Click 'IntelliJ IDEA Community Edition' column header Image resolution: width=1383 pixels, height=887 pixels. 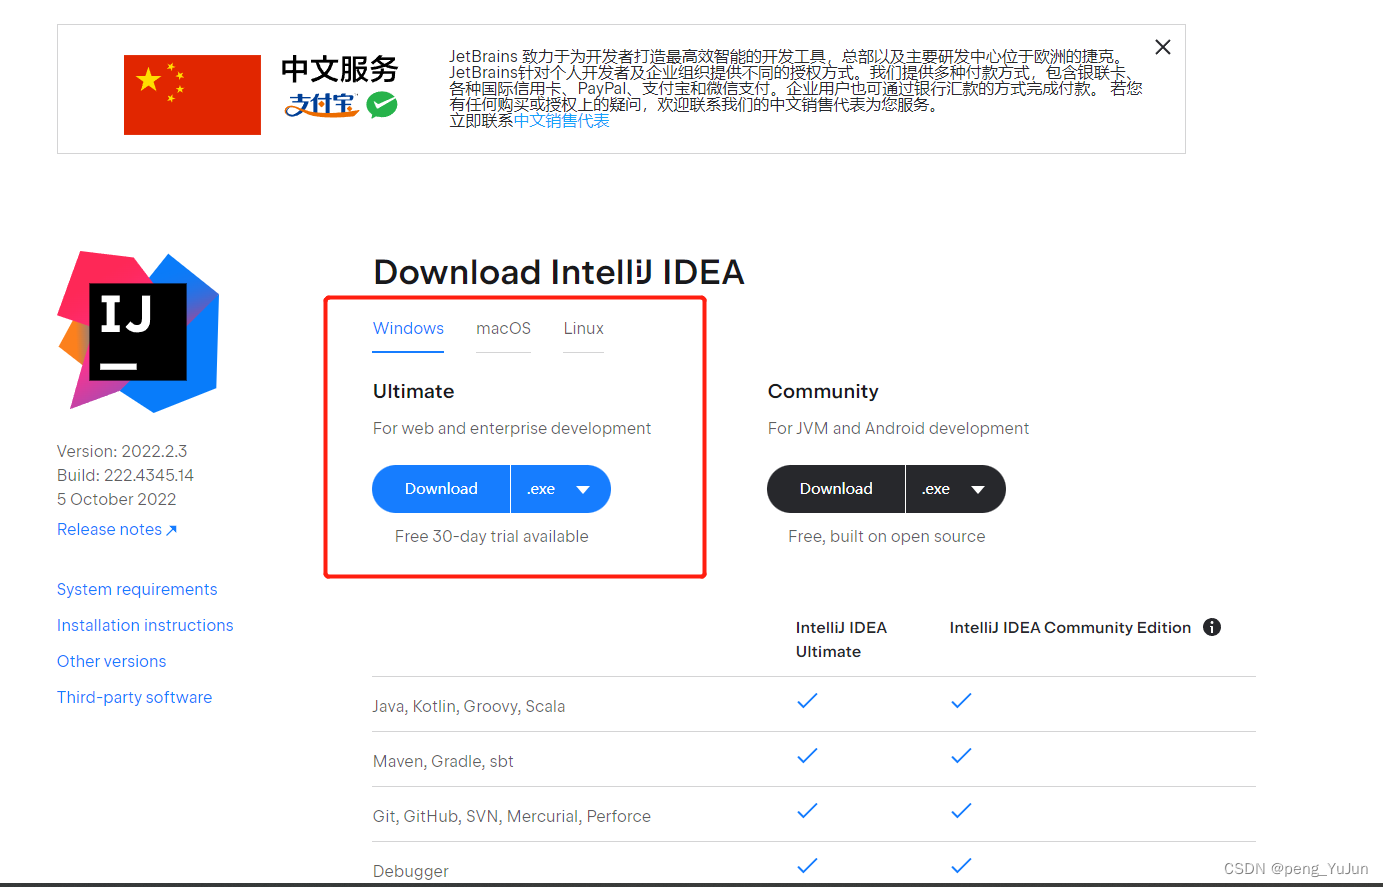1070,627
